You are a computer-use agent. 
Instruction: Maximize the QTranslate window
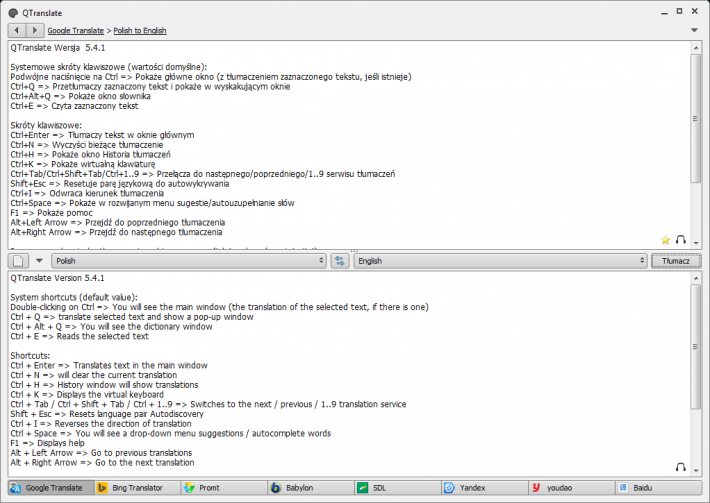click(679, 11)
